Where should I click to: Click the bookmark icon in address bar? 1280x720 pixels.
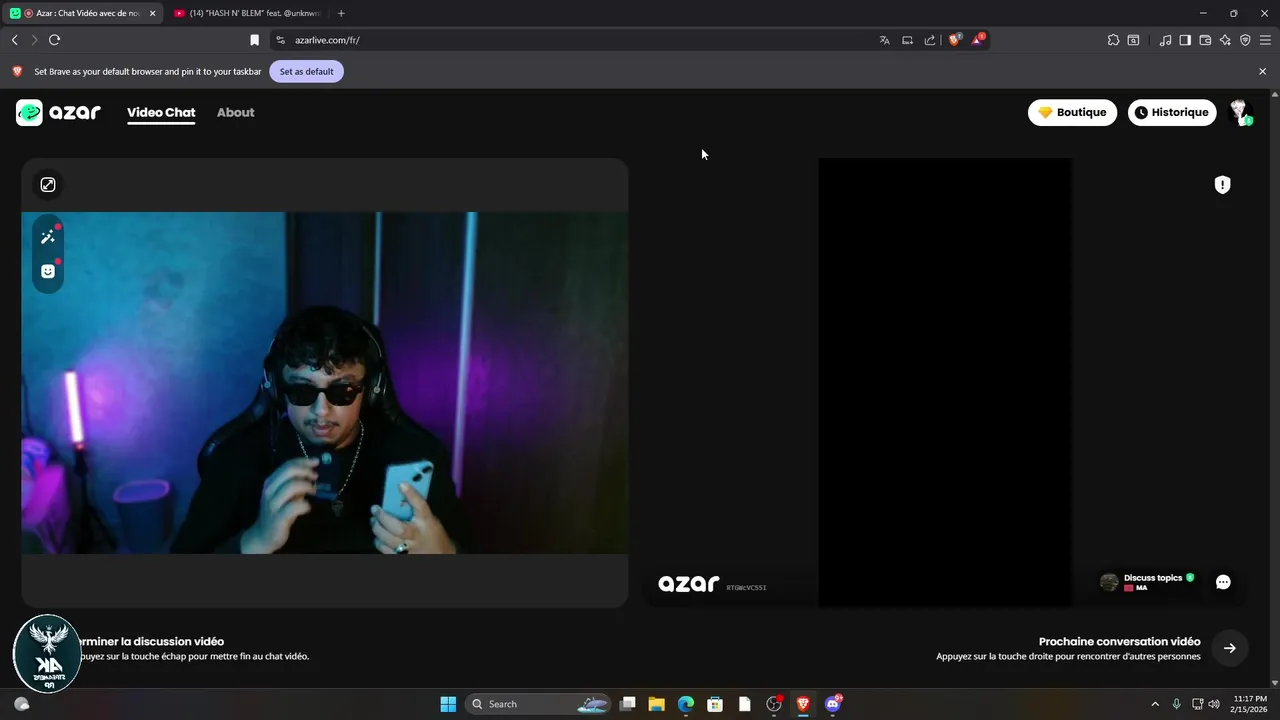tap(254, 40)
